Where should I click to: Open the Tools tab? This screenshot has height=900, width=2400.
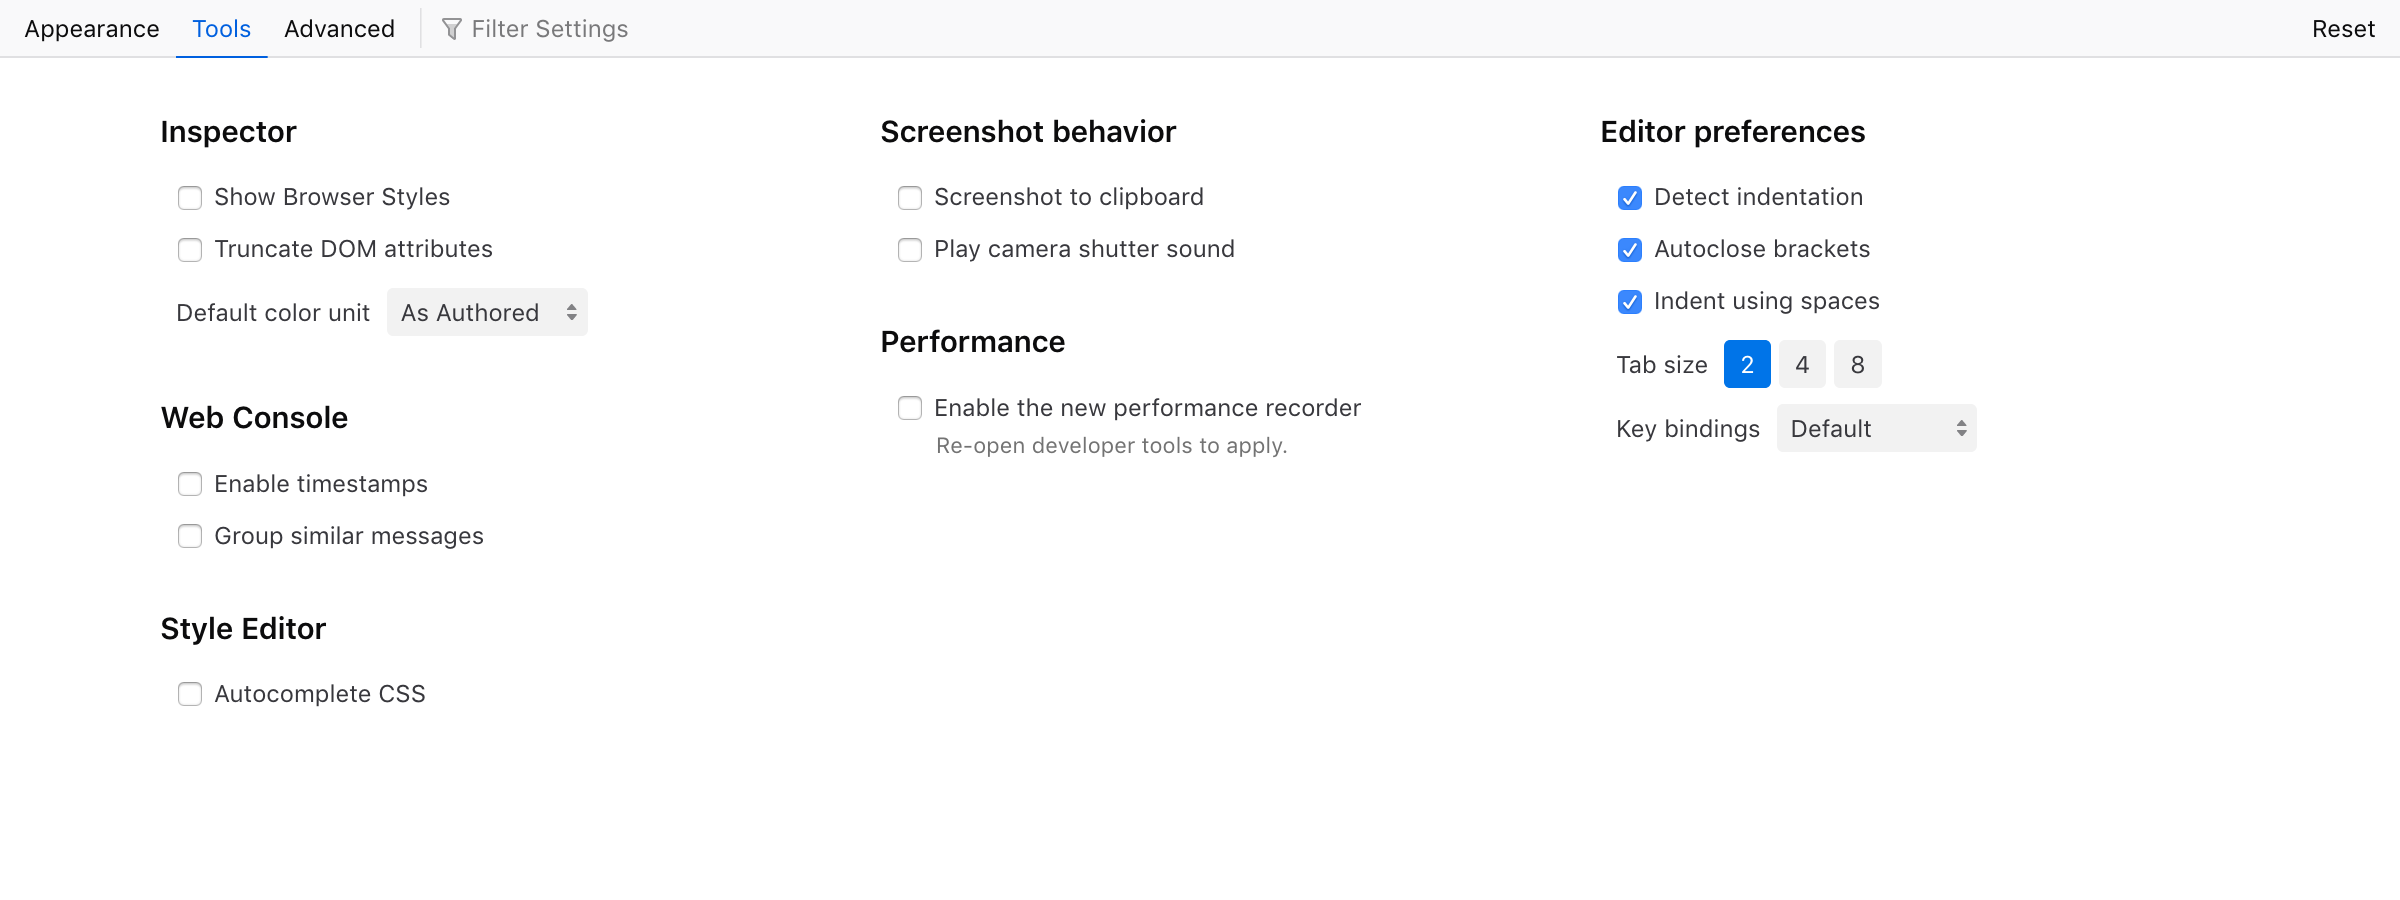pyautogui.click(x=220, y=28)
